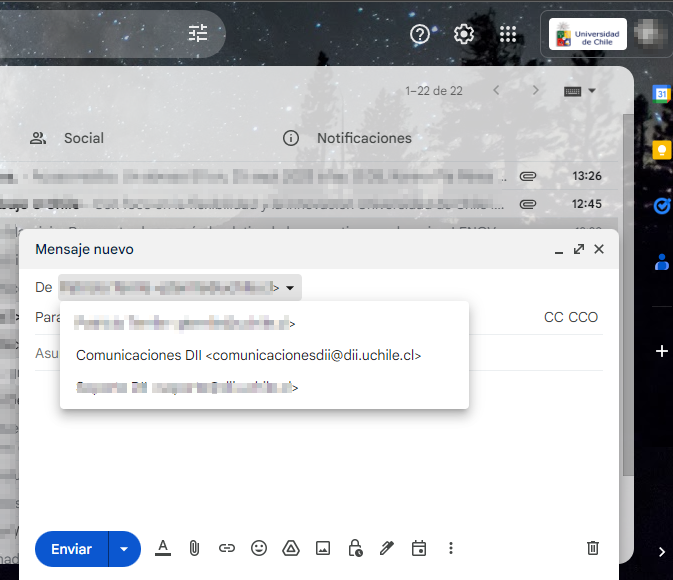Image resolution: width=673 pixels, height=580 pixels.
Task: Attach files with paperclip icon
Action: pos(194,548)
